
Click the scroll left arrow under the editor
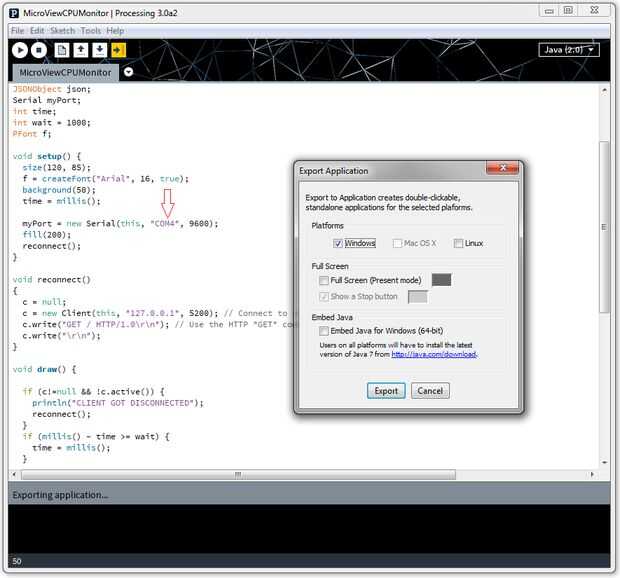coord(14,474)
